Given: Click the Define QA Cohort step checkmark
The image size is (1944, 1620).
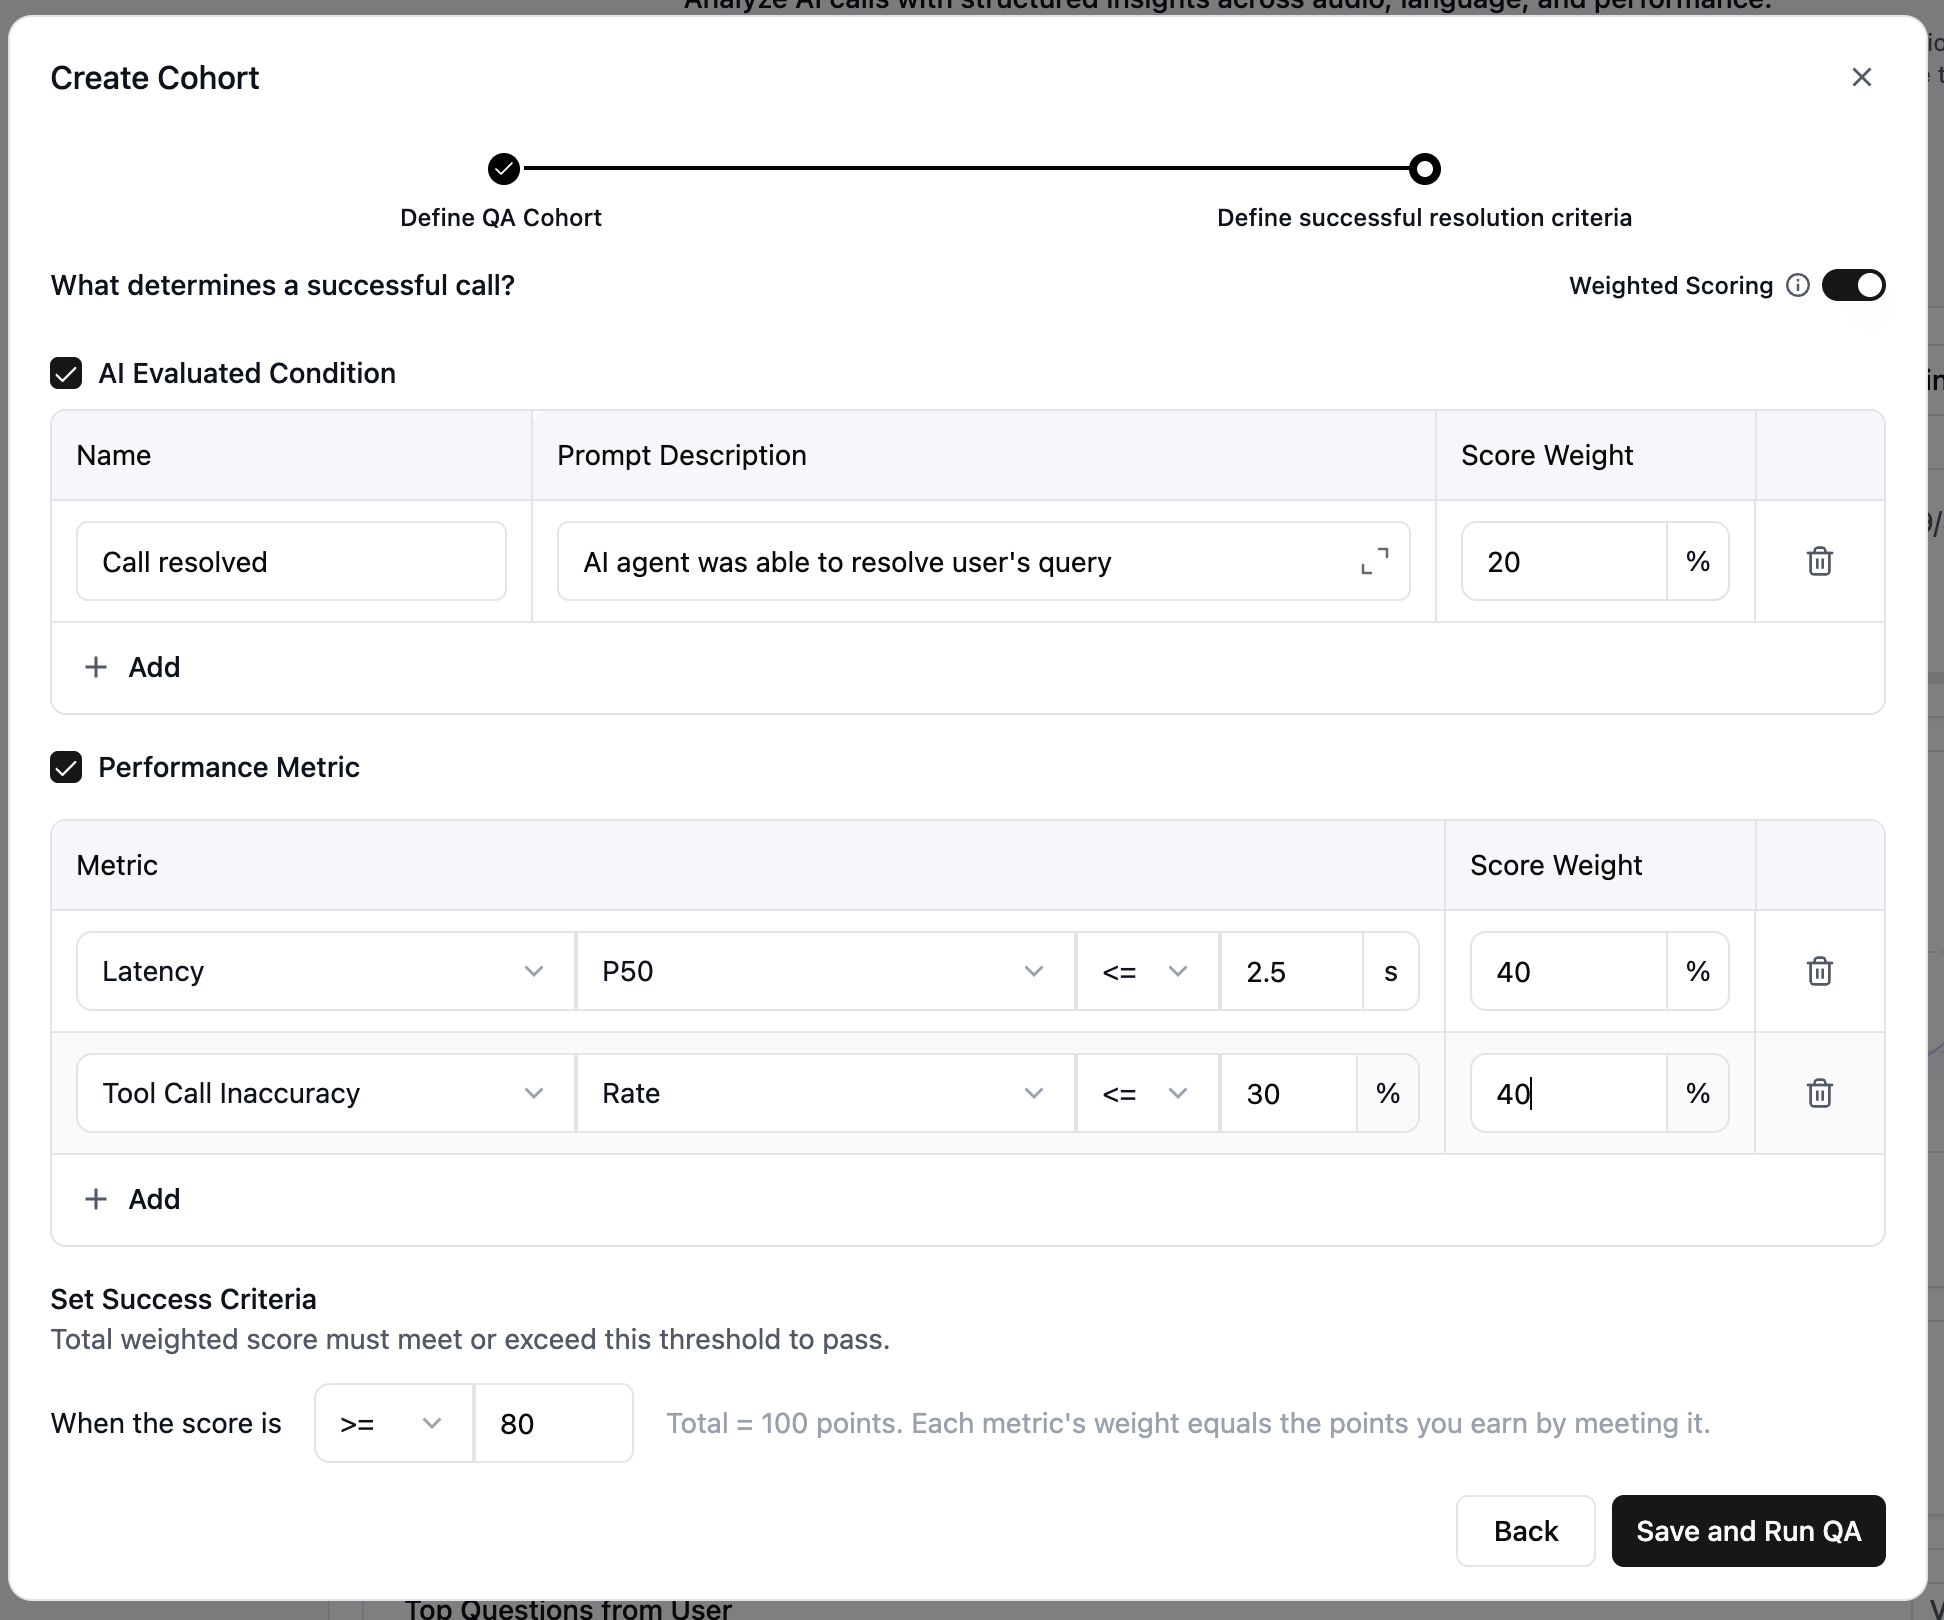Looking at the screenshot, I should pos(504,169).
